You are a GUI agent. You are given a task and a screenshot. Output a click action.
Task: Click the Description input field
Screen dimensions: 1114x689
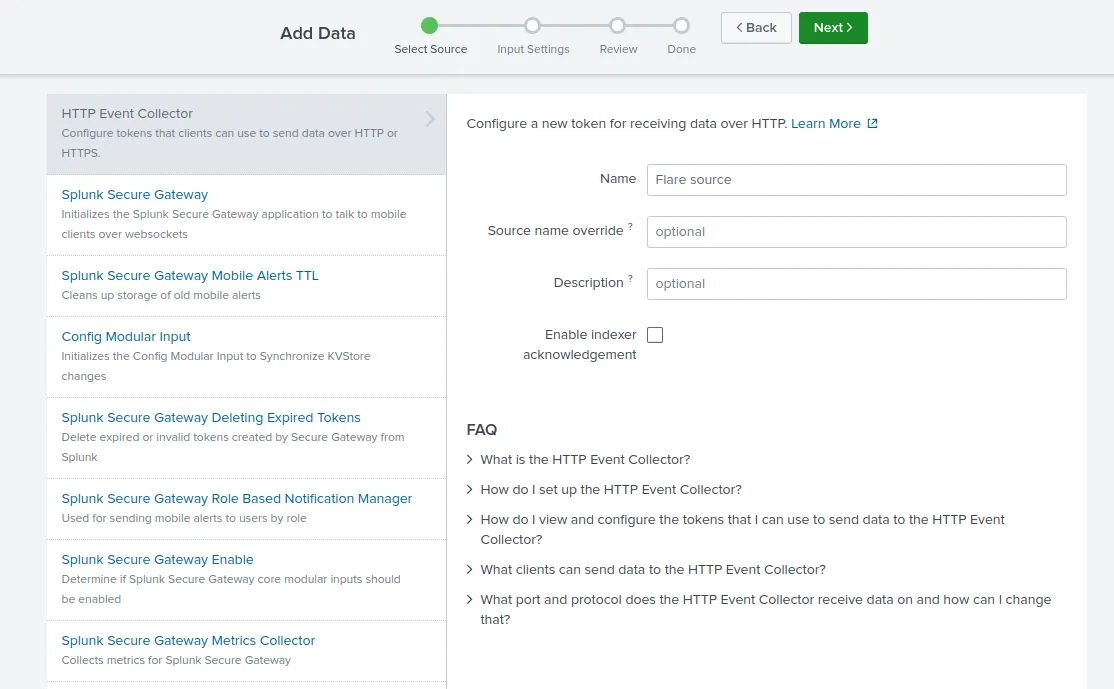(856, 283)
